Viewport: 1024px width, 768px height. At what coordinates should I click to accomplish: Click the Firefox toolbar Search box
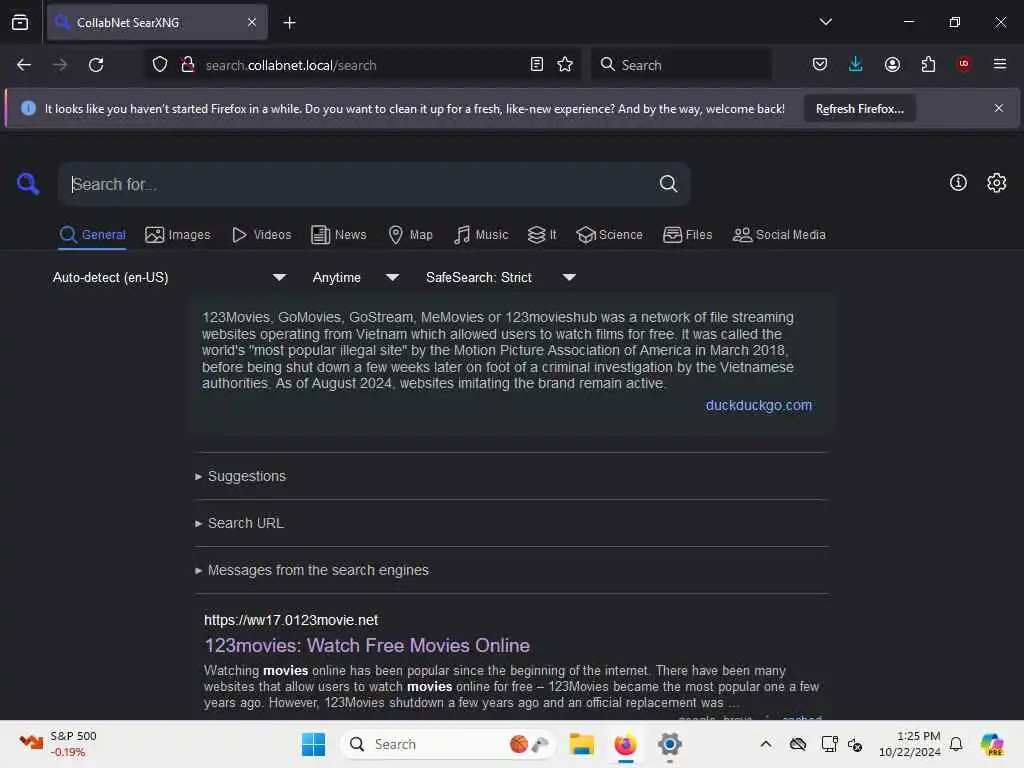pos(682,65)
